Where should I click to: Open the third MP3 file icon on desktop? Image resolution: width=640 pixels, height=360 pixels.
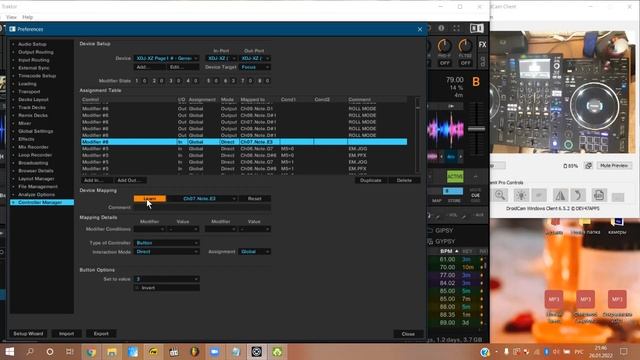(x=617, y=299)
